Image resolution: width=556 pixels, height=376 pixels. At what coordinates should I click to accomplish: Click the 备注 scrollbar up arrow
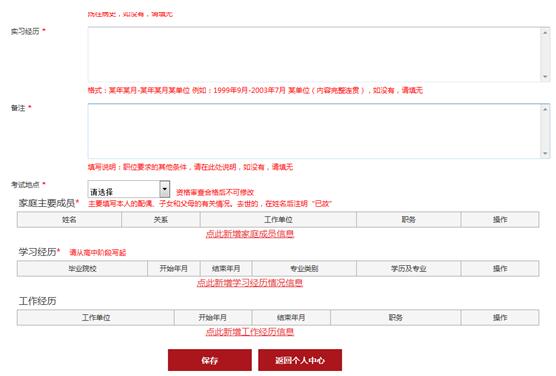tap(545, 109)
